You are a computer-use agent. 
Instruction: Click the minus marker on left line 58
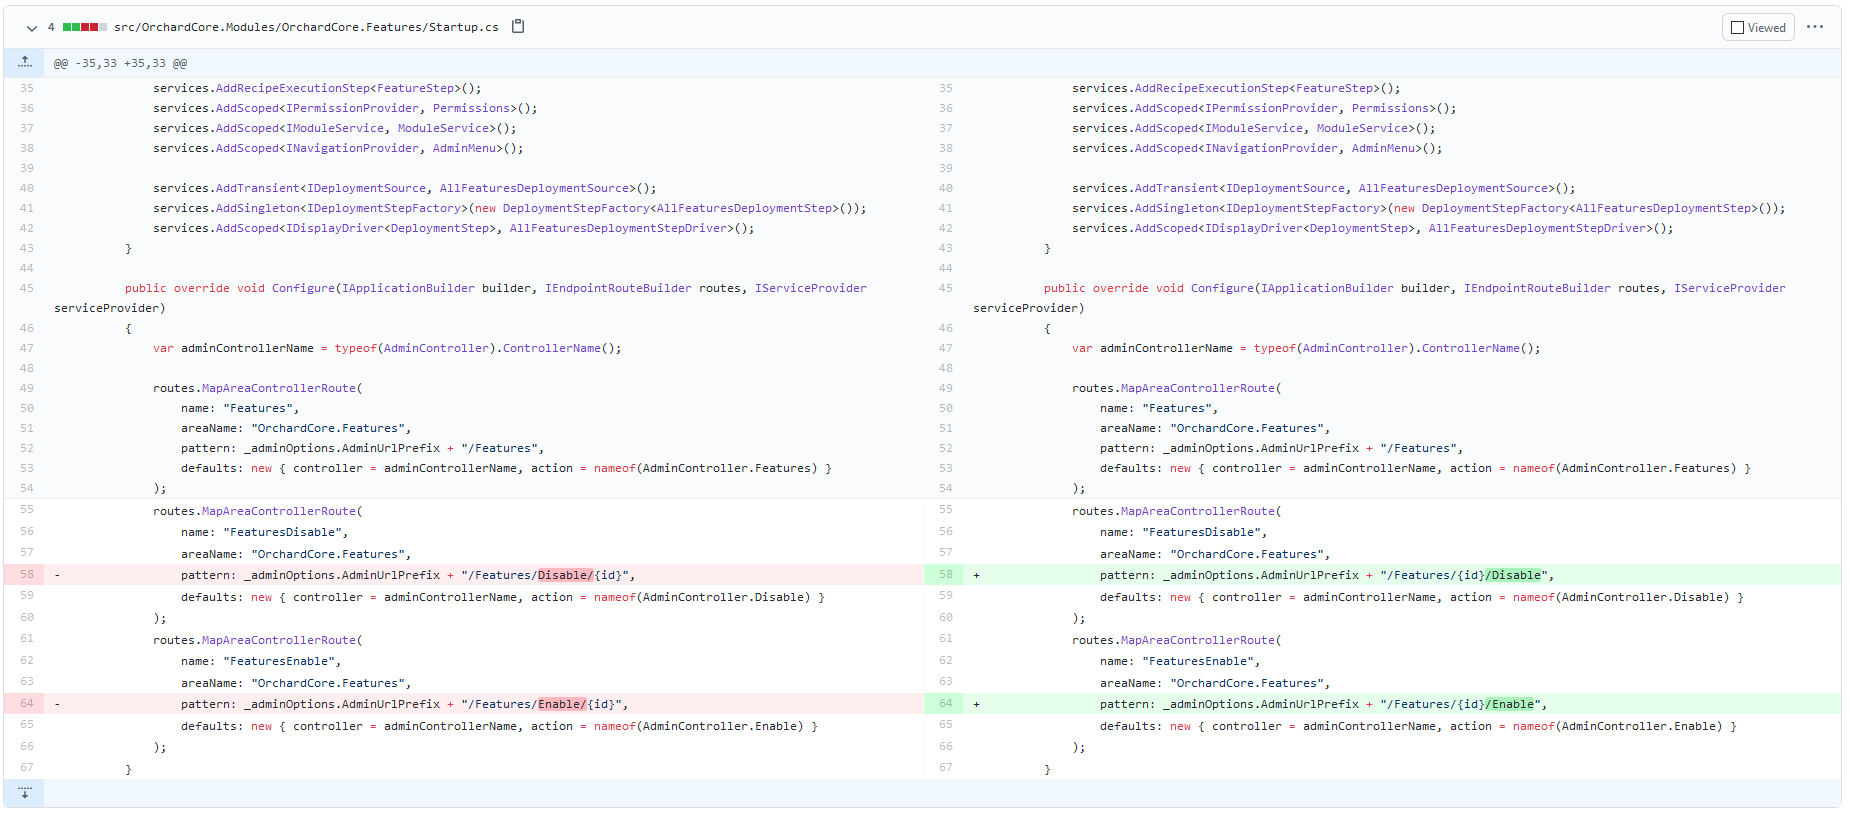[x=57, y=575]
